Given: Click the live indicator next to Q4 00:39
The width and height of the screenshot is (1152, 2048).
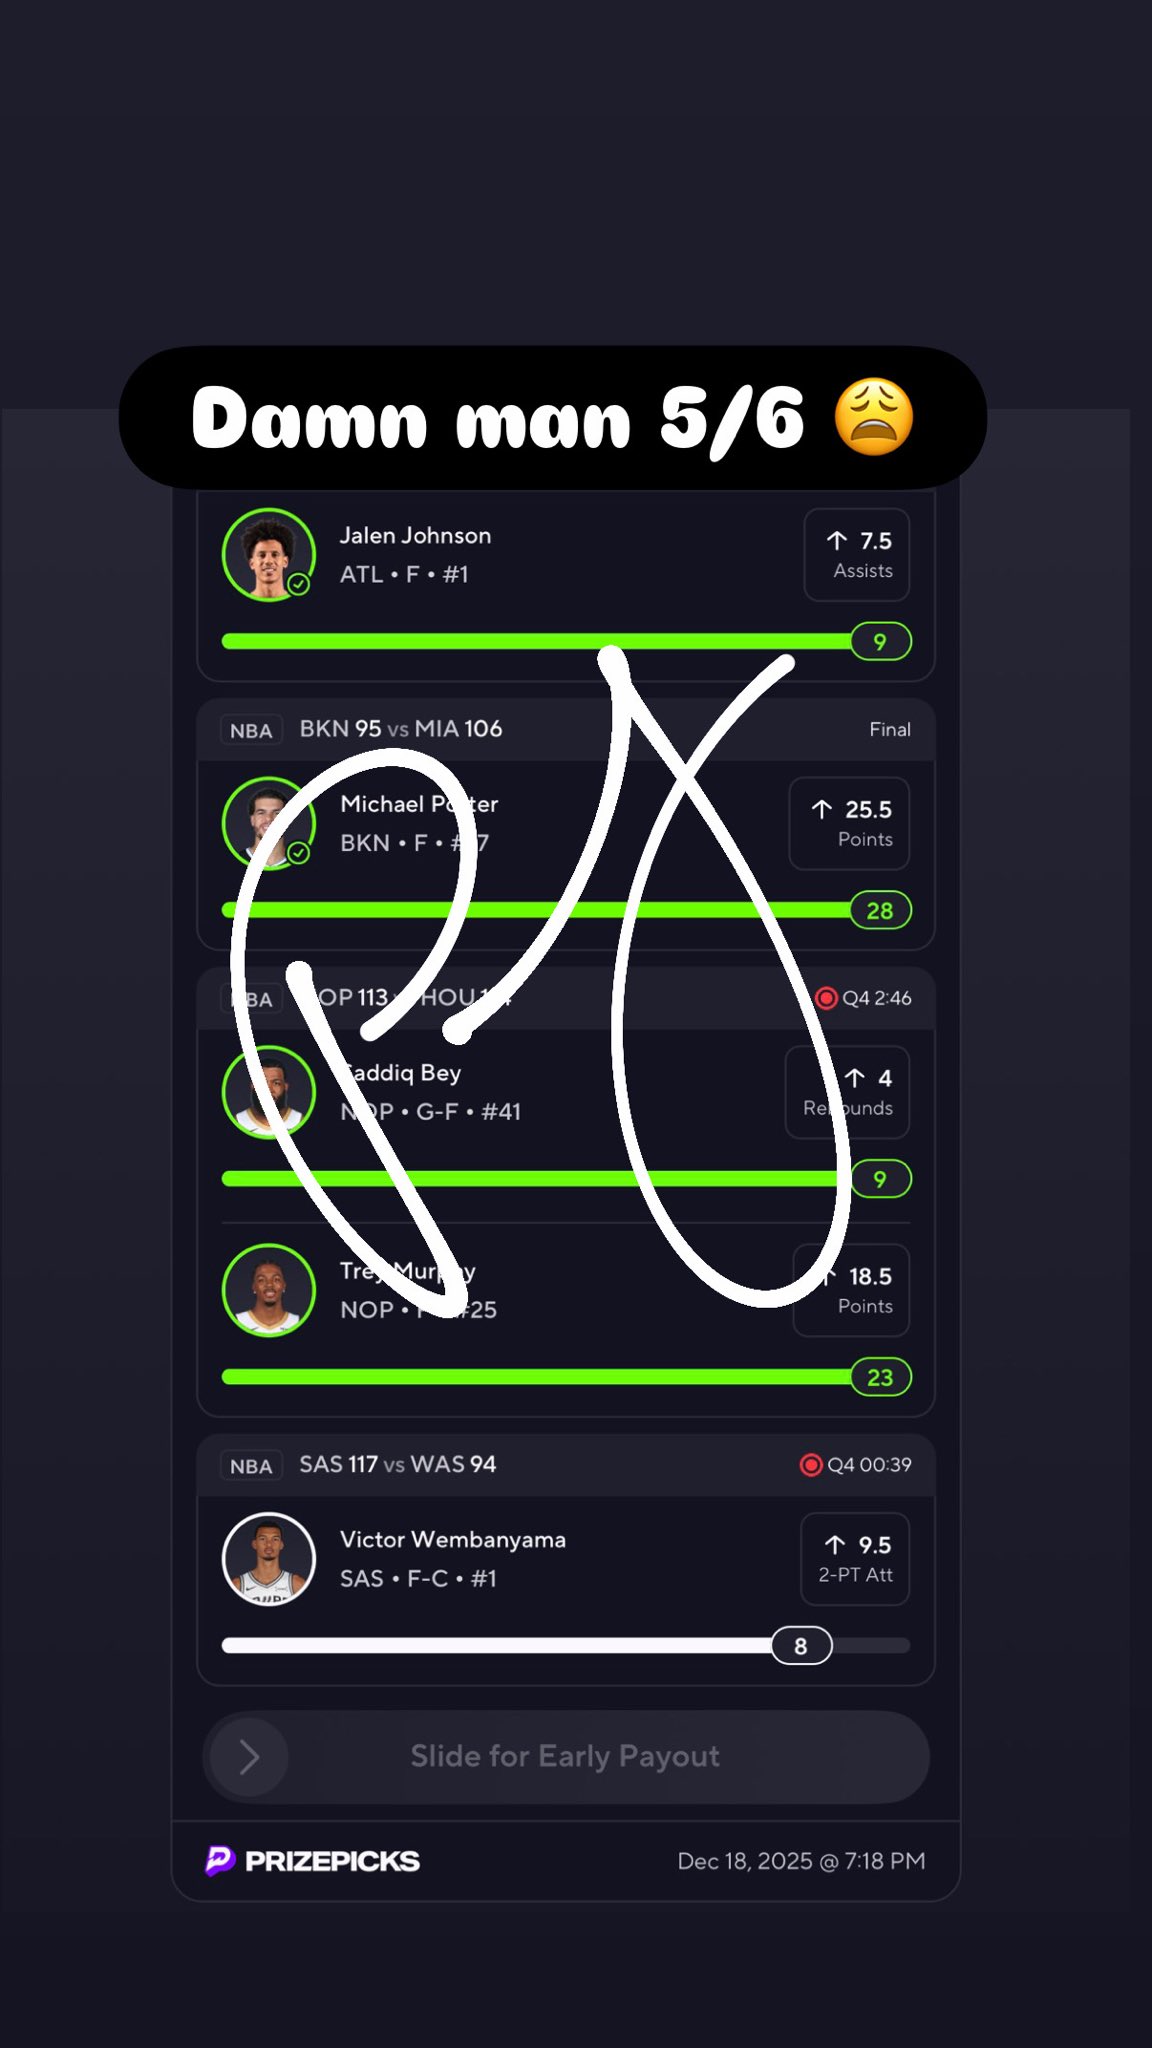Looking at the screenshot, I should 811,1465.
